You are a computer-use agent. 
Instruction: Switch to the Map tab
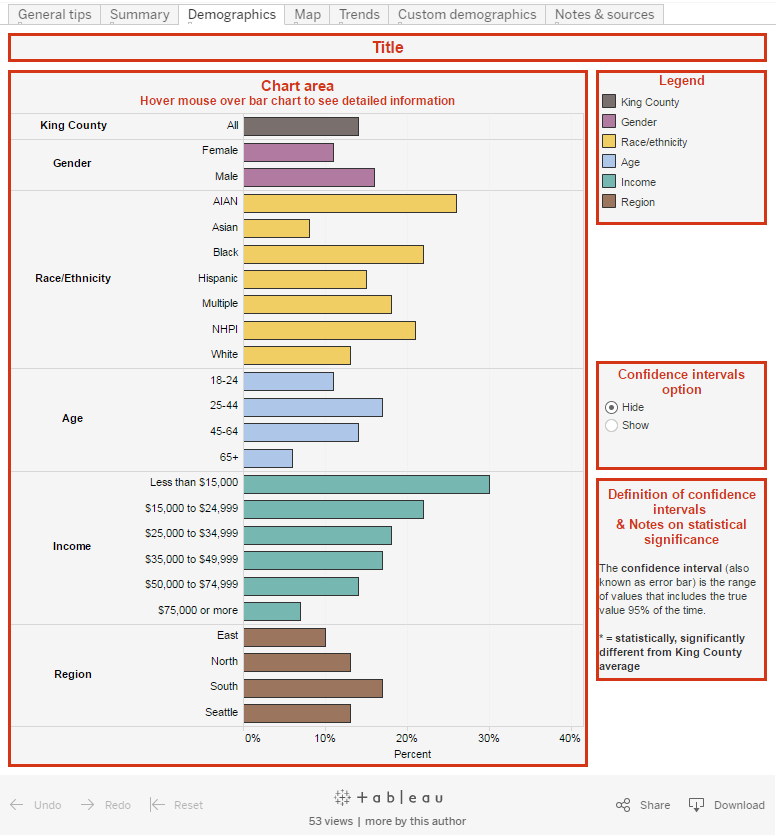coord(307,15)
